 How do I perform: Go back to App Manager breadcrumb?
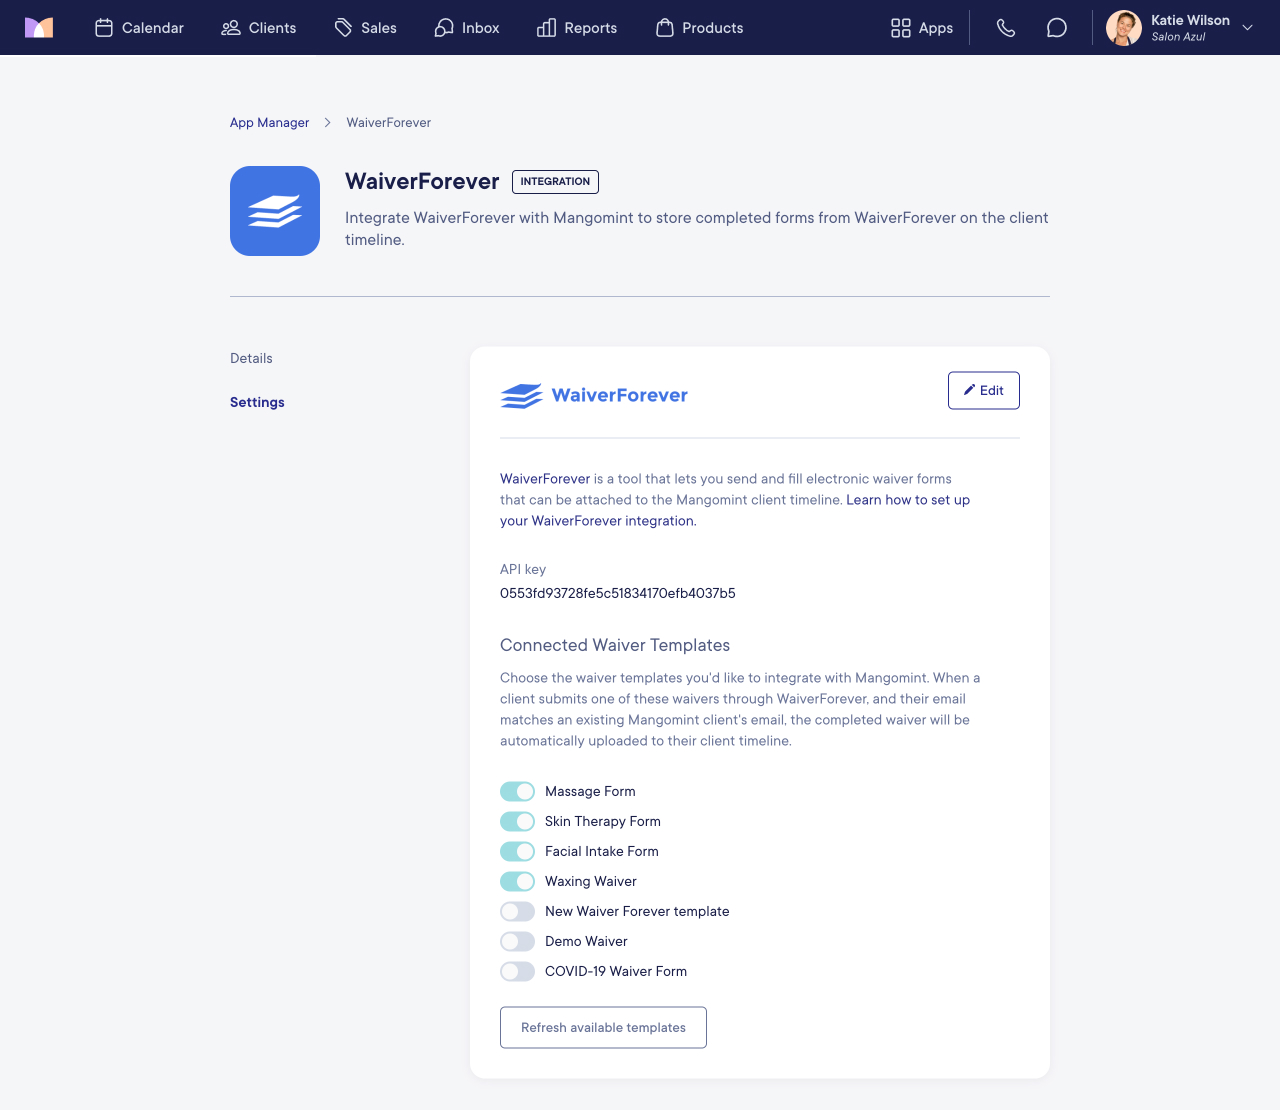point(270,122)
